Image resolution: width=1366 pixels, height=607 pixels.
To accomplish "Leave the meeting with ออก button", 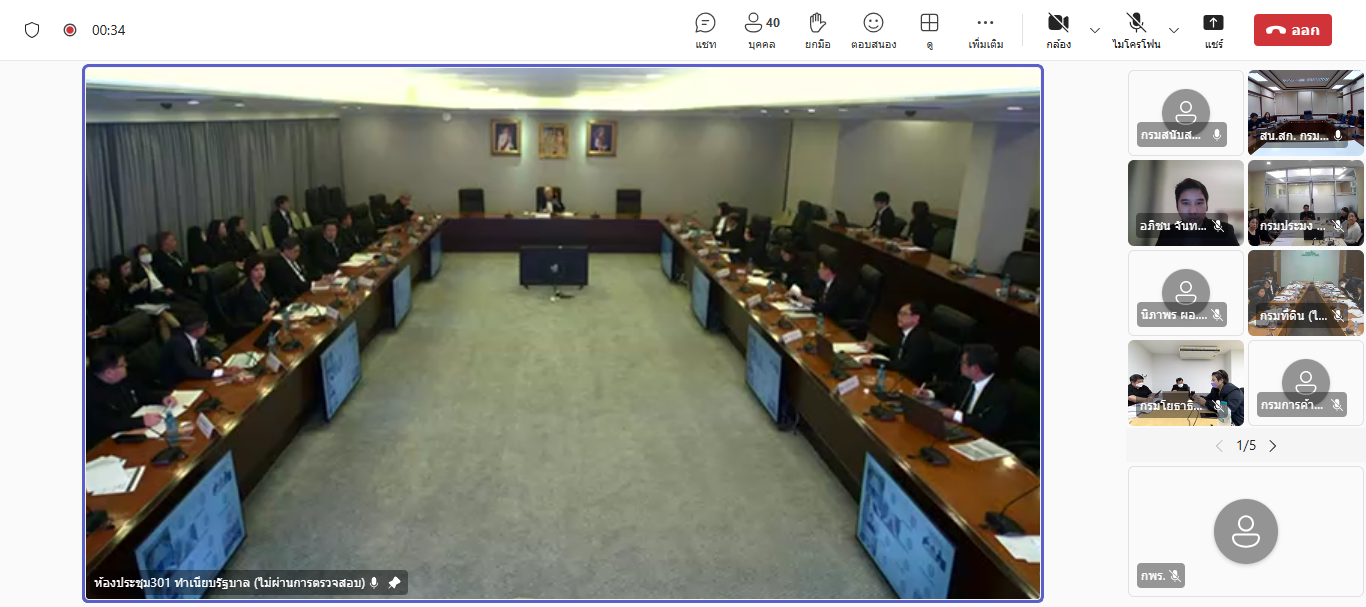I will [1292, 30].
